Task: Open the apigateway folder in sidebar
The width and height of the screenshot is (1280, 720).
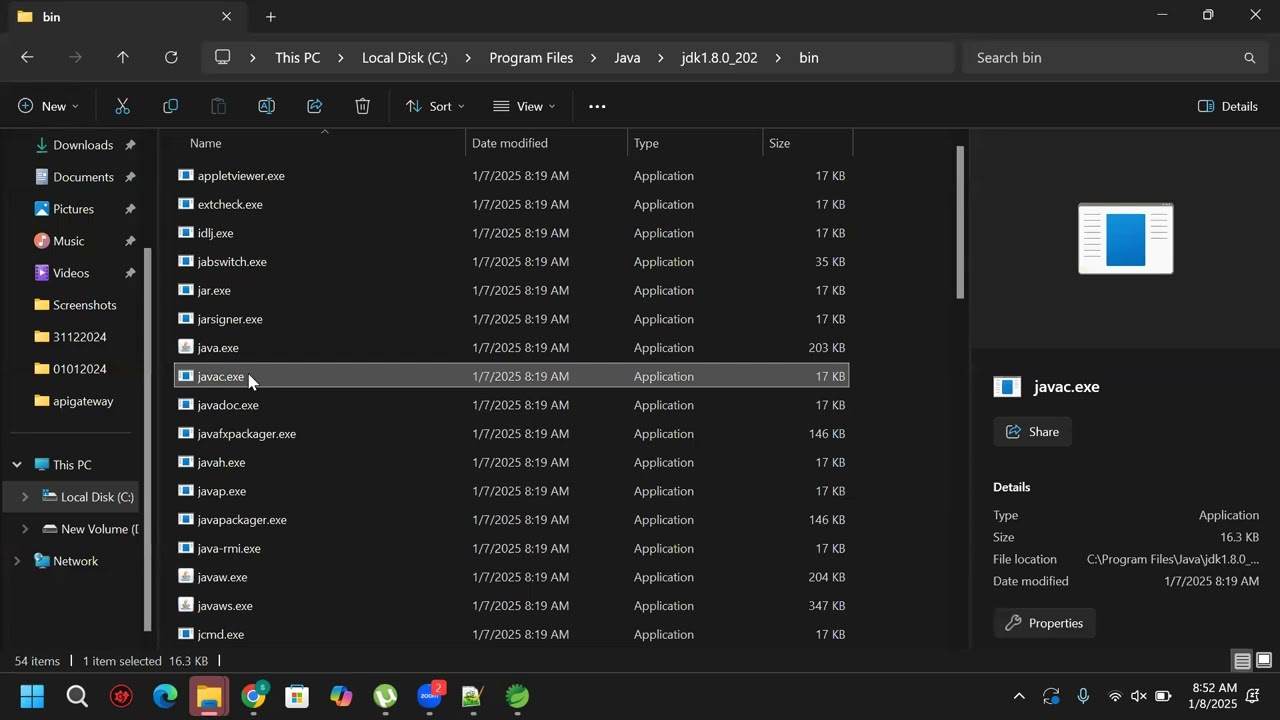Action: click(x=83, y=401)
